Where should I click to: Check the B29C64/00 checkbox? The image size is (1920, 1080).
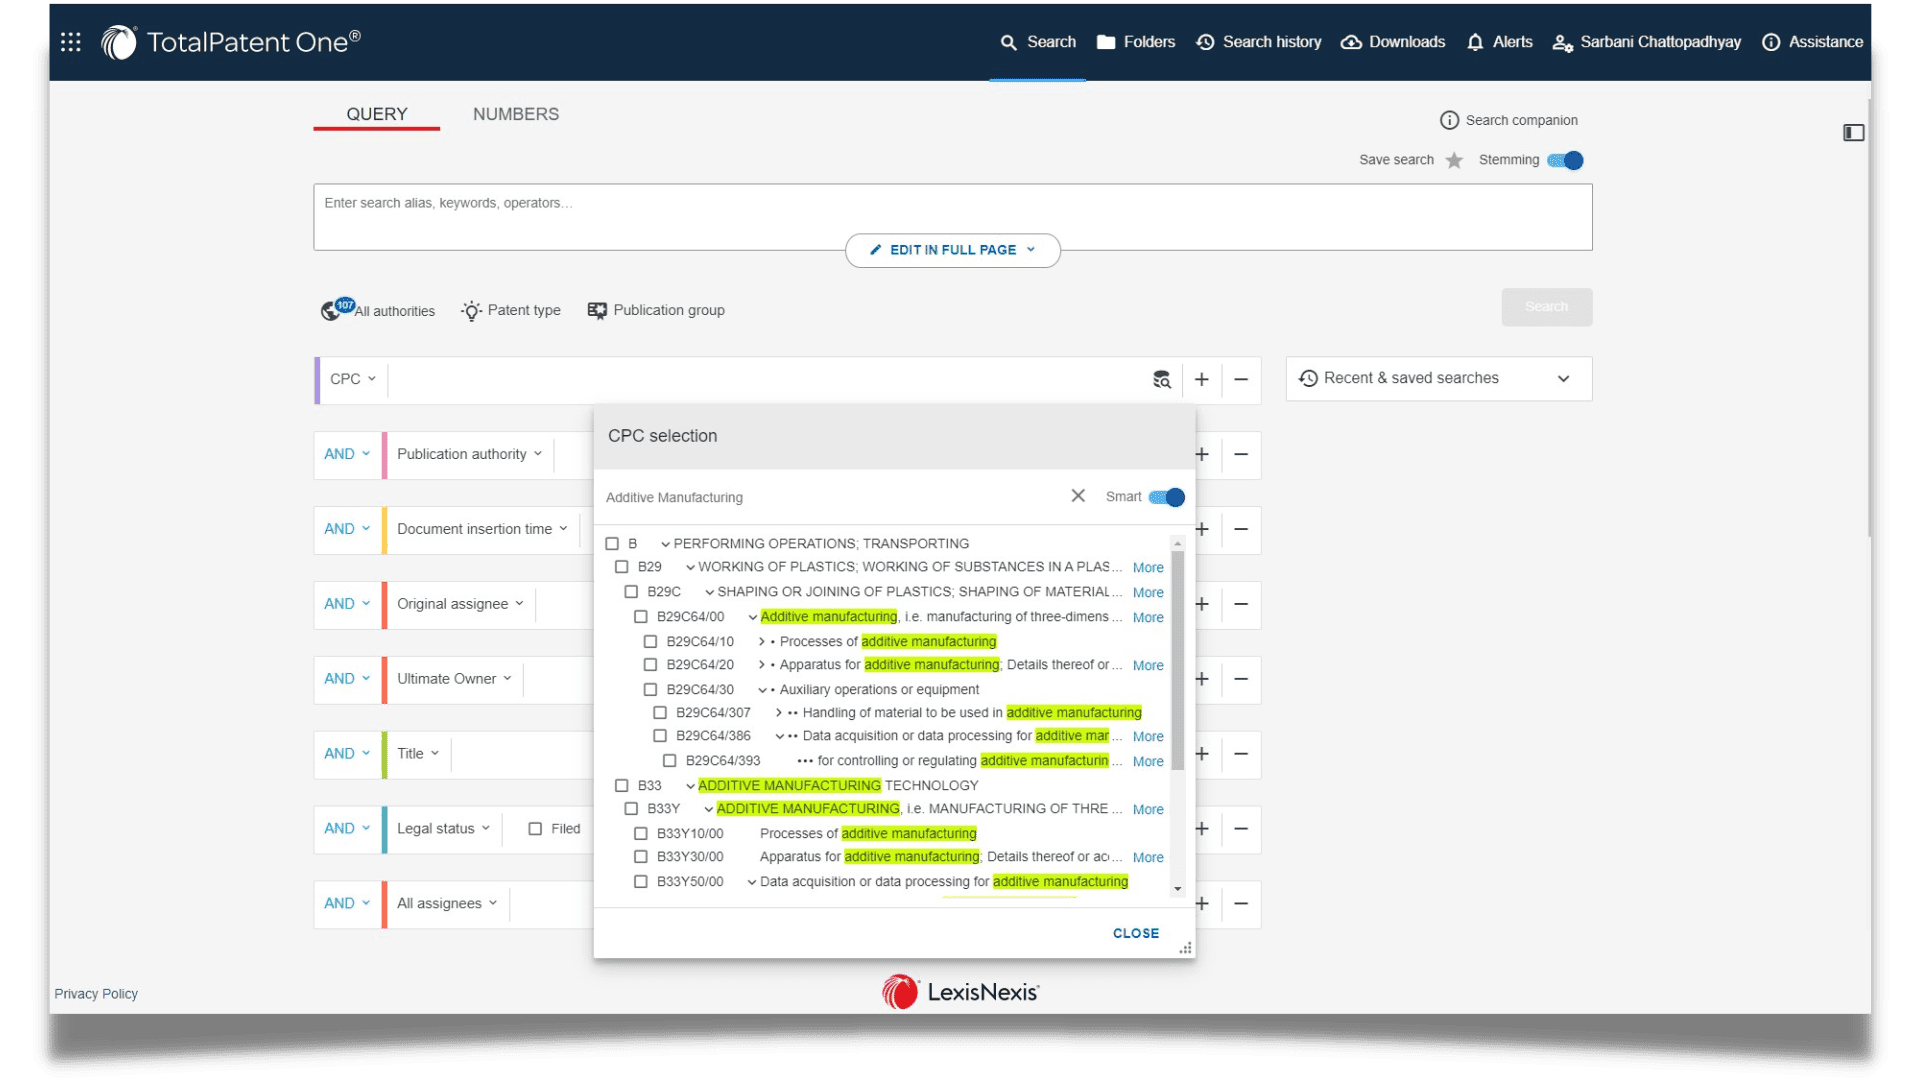641,617
